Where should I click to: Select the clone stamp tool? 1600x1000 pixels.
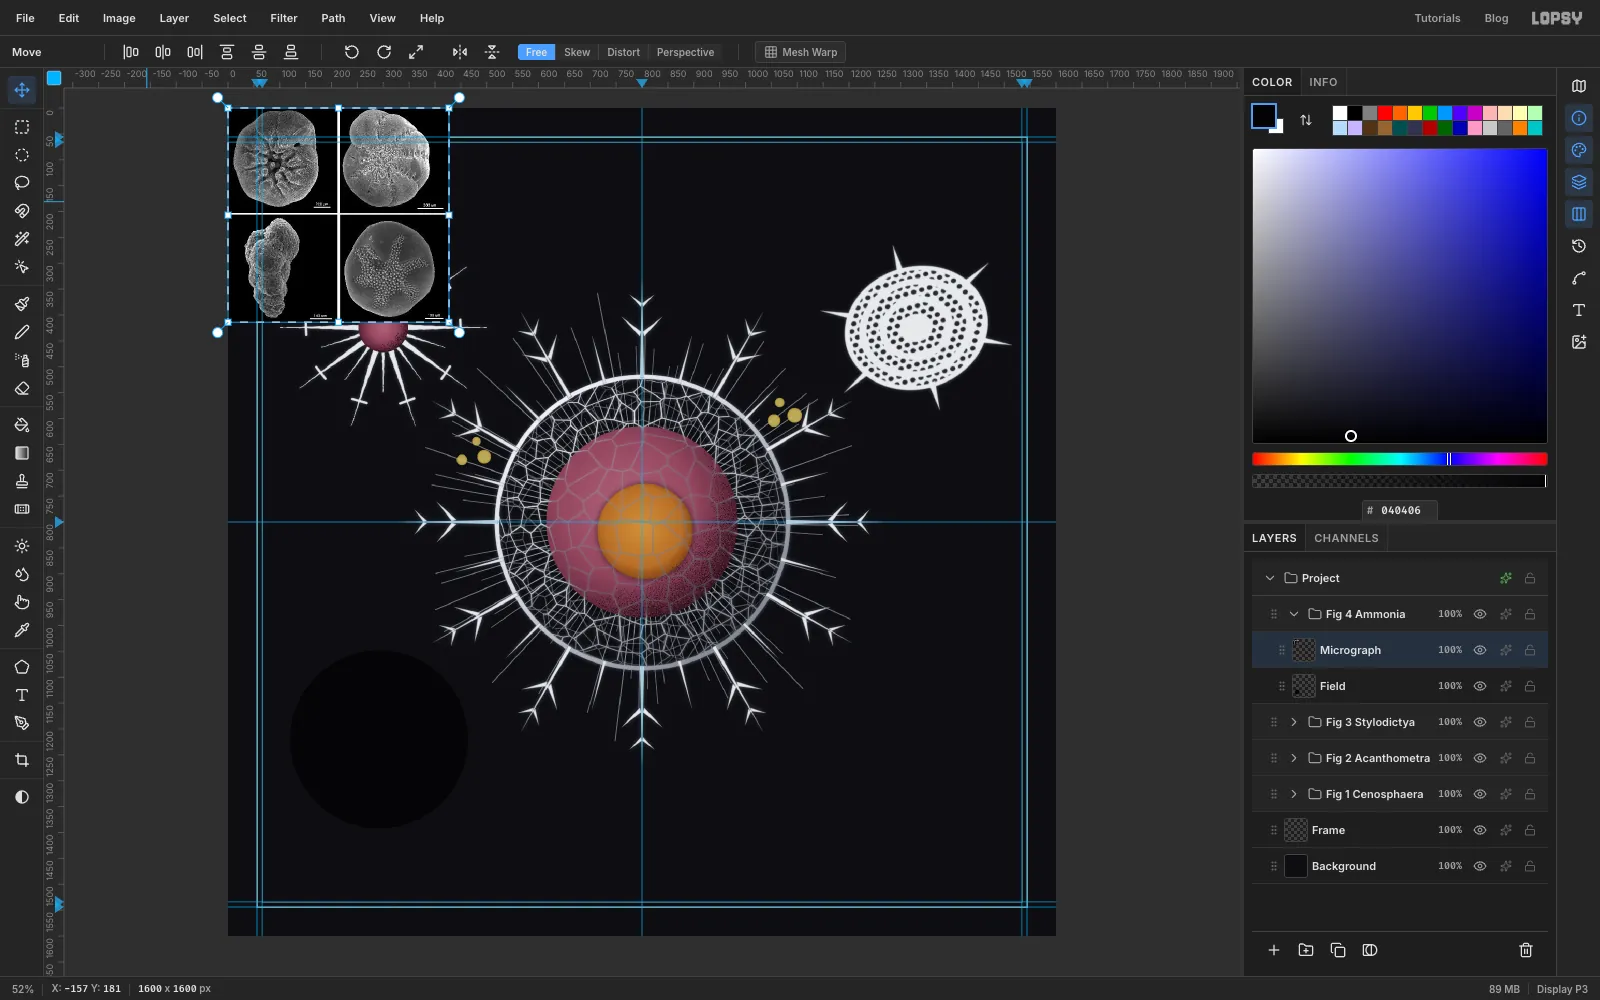click(x=21, y=481)
